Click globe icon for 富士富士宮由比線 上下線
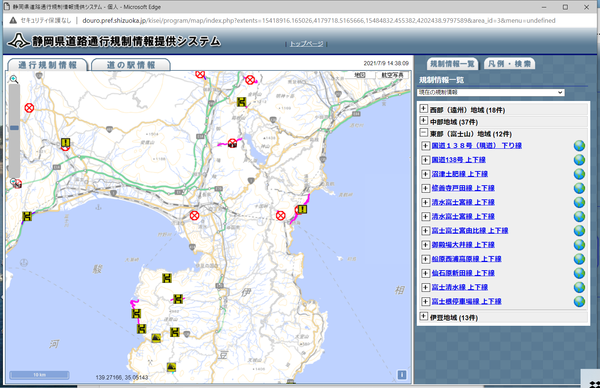This screenshot has height=388, width=600. click(579, 231)
